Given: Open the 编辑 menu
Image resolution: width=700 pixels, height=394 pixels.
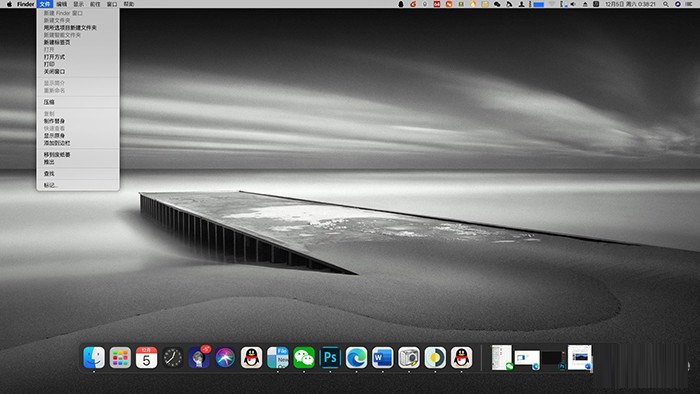Looking at the screenshot, I should point(62,4).
